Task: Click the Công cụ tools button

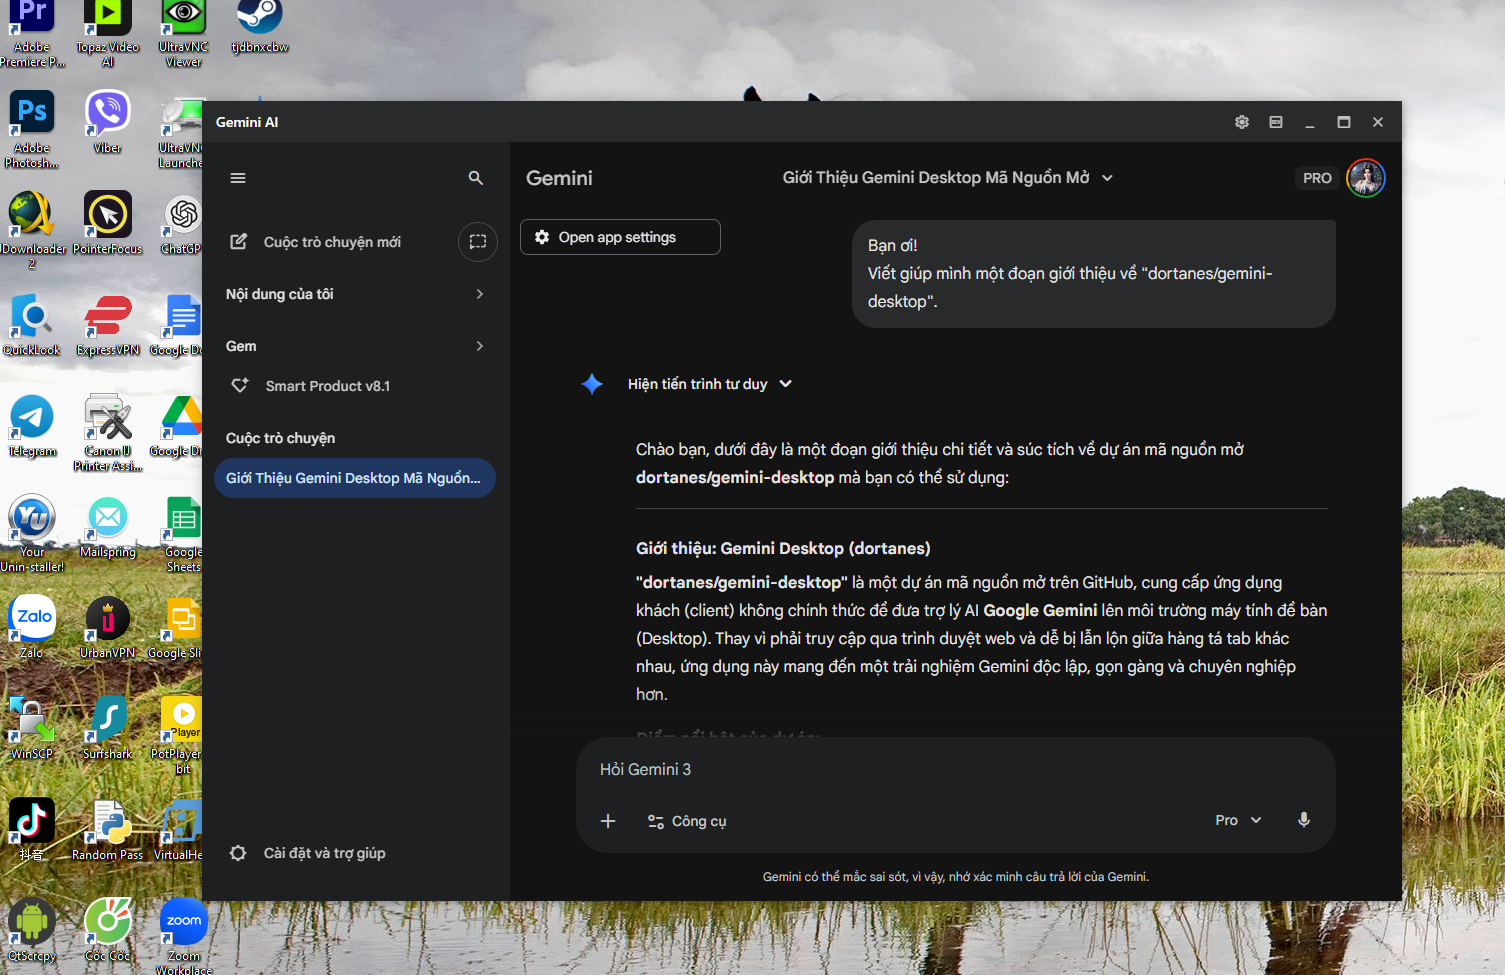Action: click(x=687, y=821)
